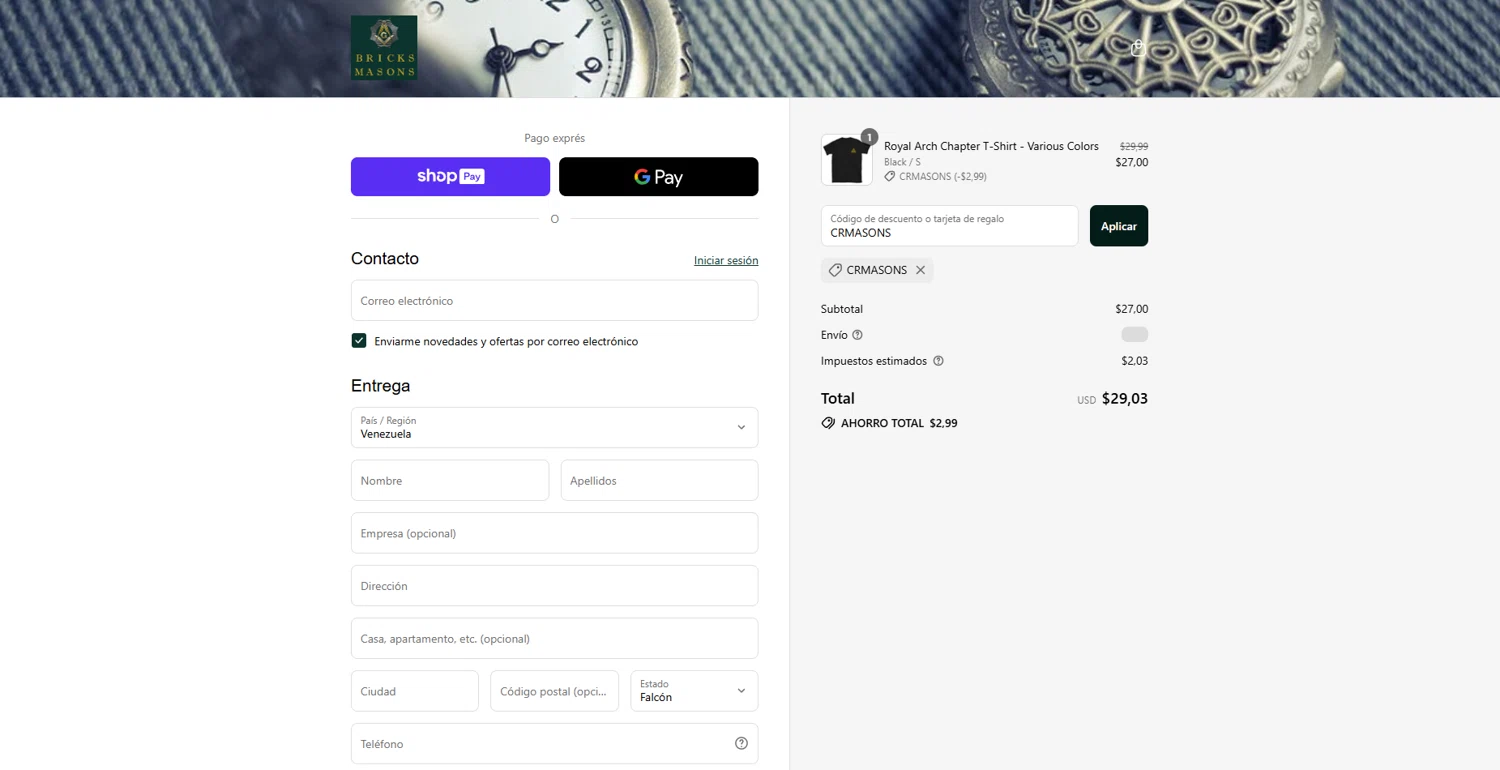1500x770 pixels.
Task: Click the AHORRO TOTAL savings tag icon
Action: 828,423
